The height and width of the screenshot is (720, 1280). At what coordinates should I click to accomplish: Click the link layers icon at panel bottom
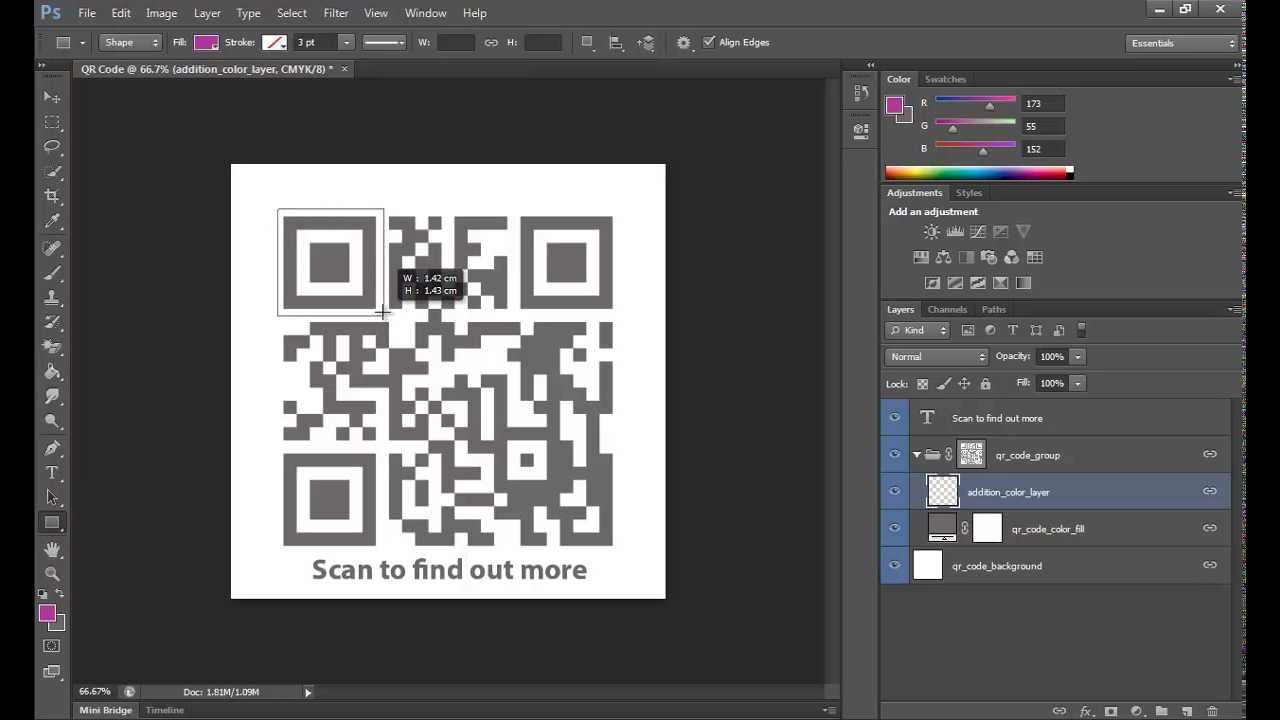coord(1059,711)
